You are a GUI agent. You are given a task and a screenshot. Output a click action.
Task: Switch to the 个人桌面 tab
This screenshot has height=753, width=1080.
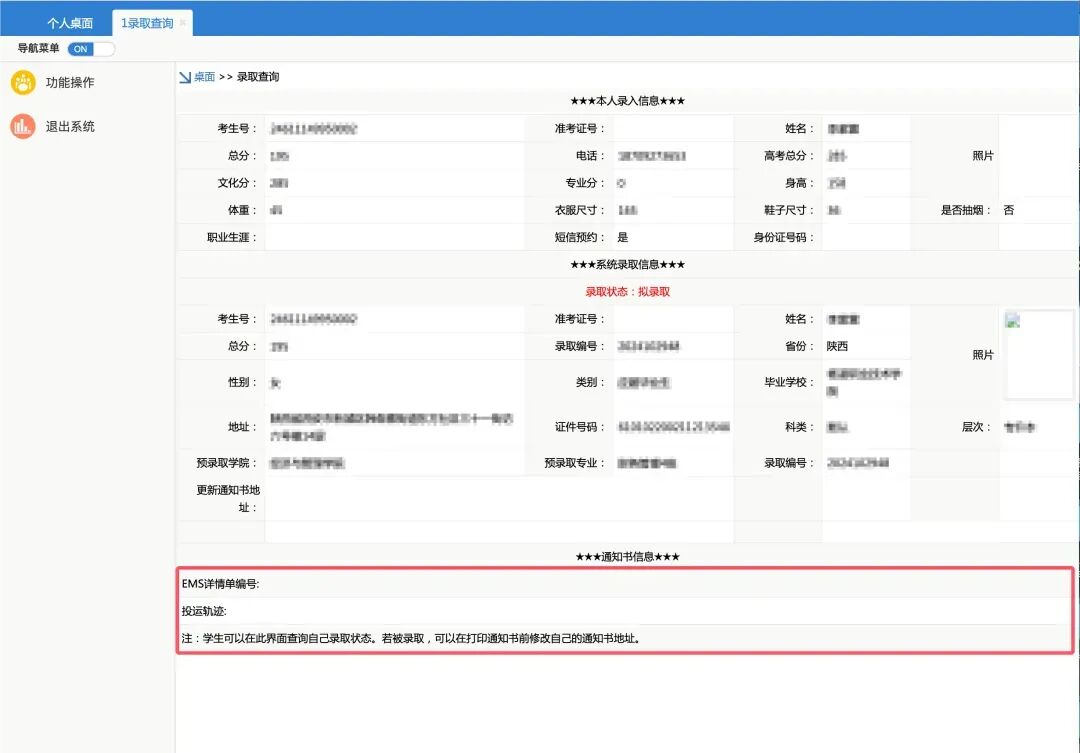tap(70, 23)
